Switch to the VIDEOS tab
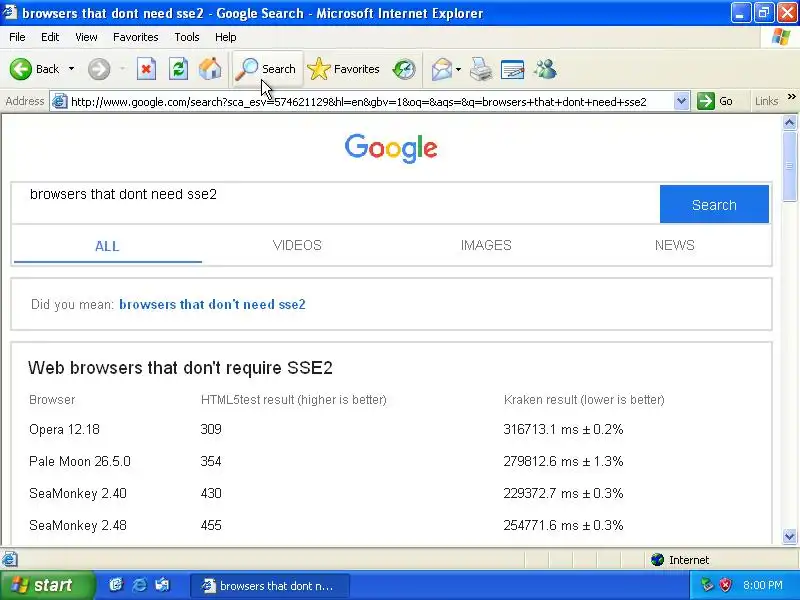 point(297,245)
